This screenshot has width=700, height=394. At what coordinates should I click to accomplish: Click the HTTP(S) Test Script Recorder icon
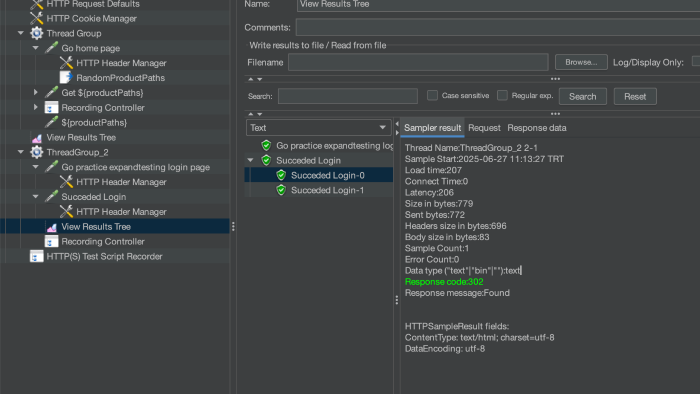37,257
